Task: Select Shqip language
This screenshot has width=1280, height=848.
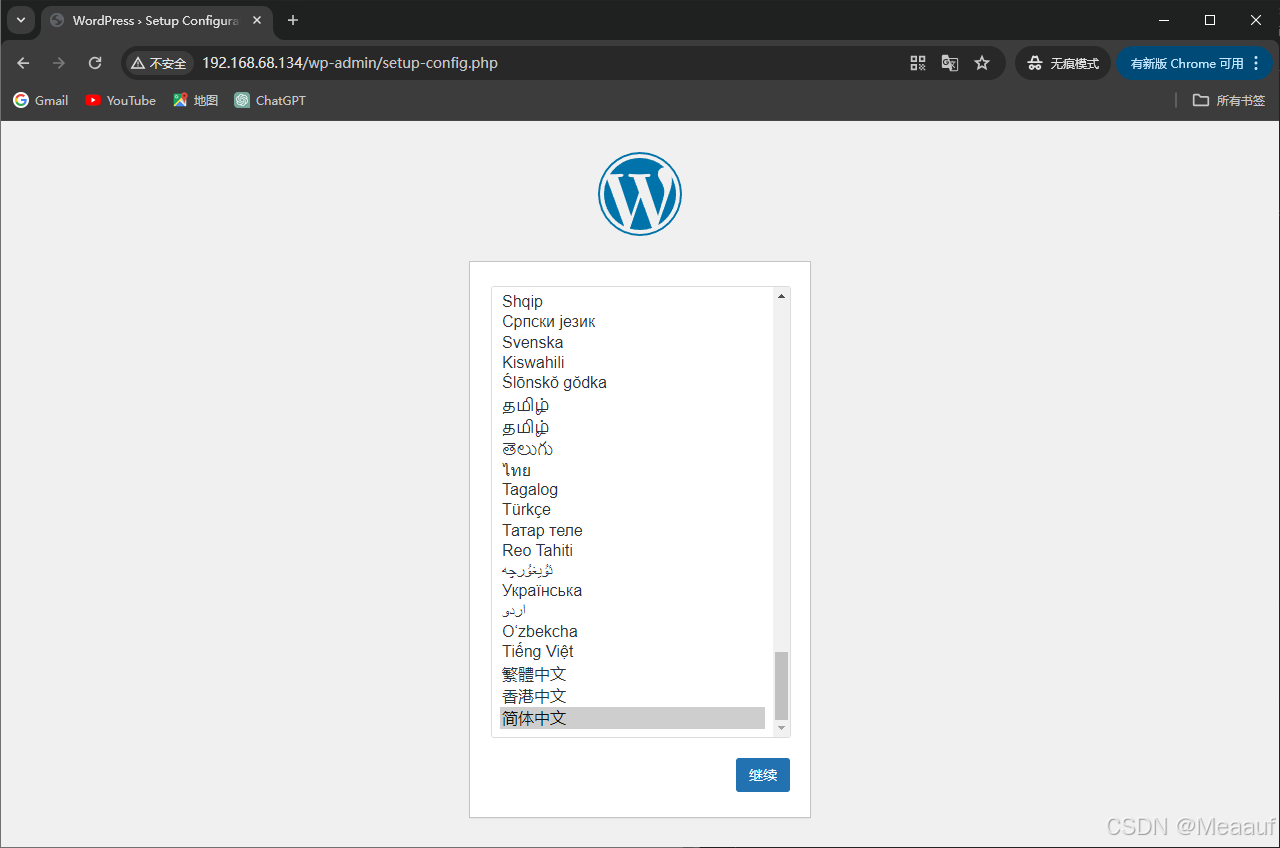Action: click(632, 301)
